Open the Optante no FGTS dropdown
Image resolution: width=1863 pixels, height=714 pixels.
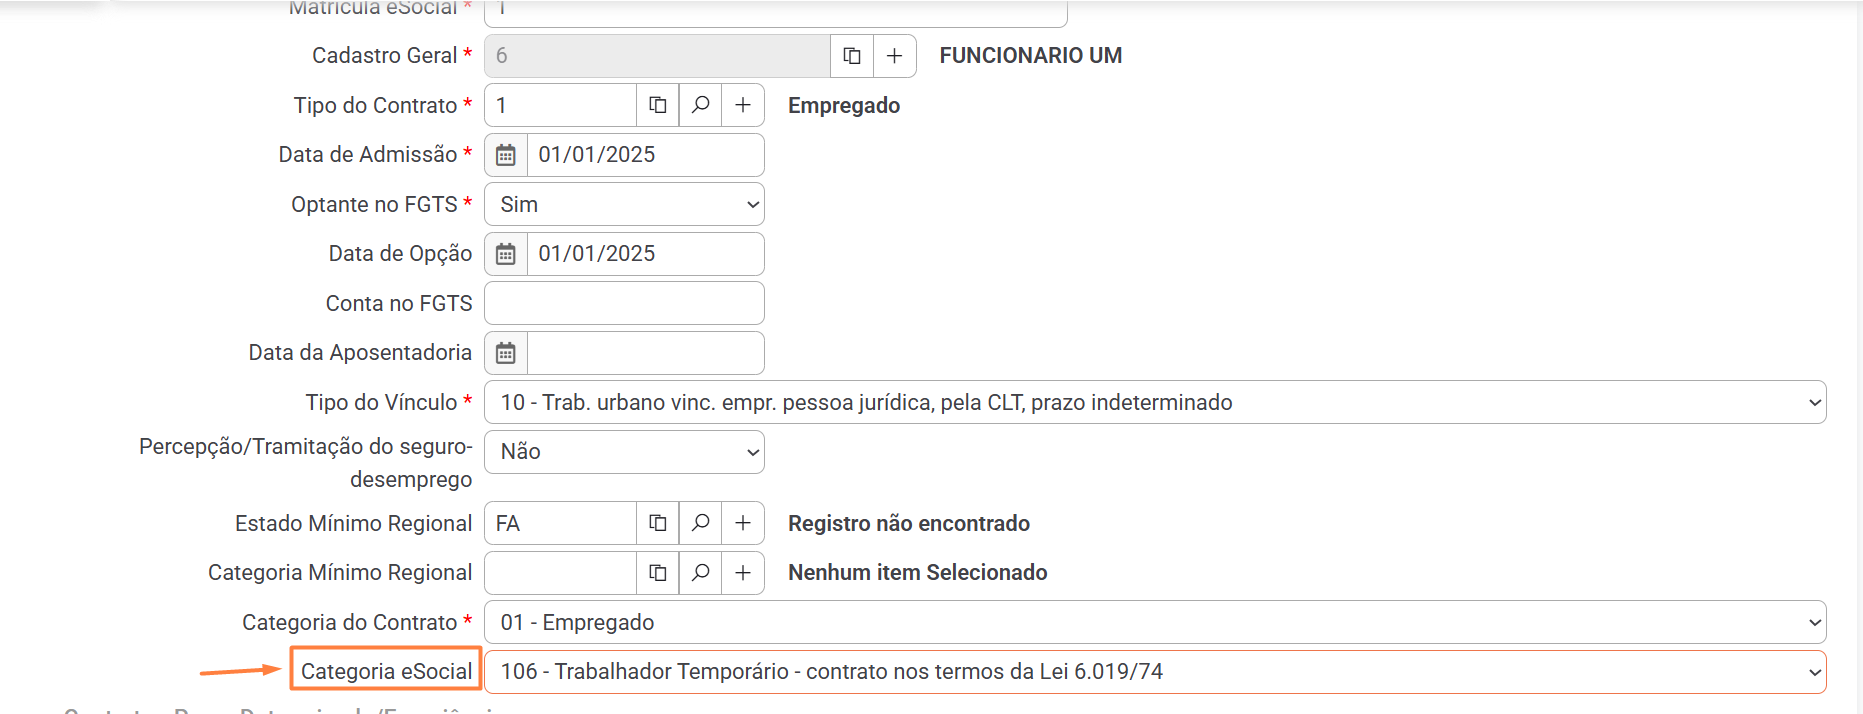coord(624,204)
